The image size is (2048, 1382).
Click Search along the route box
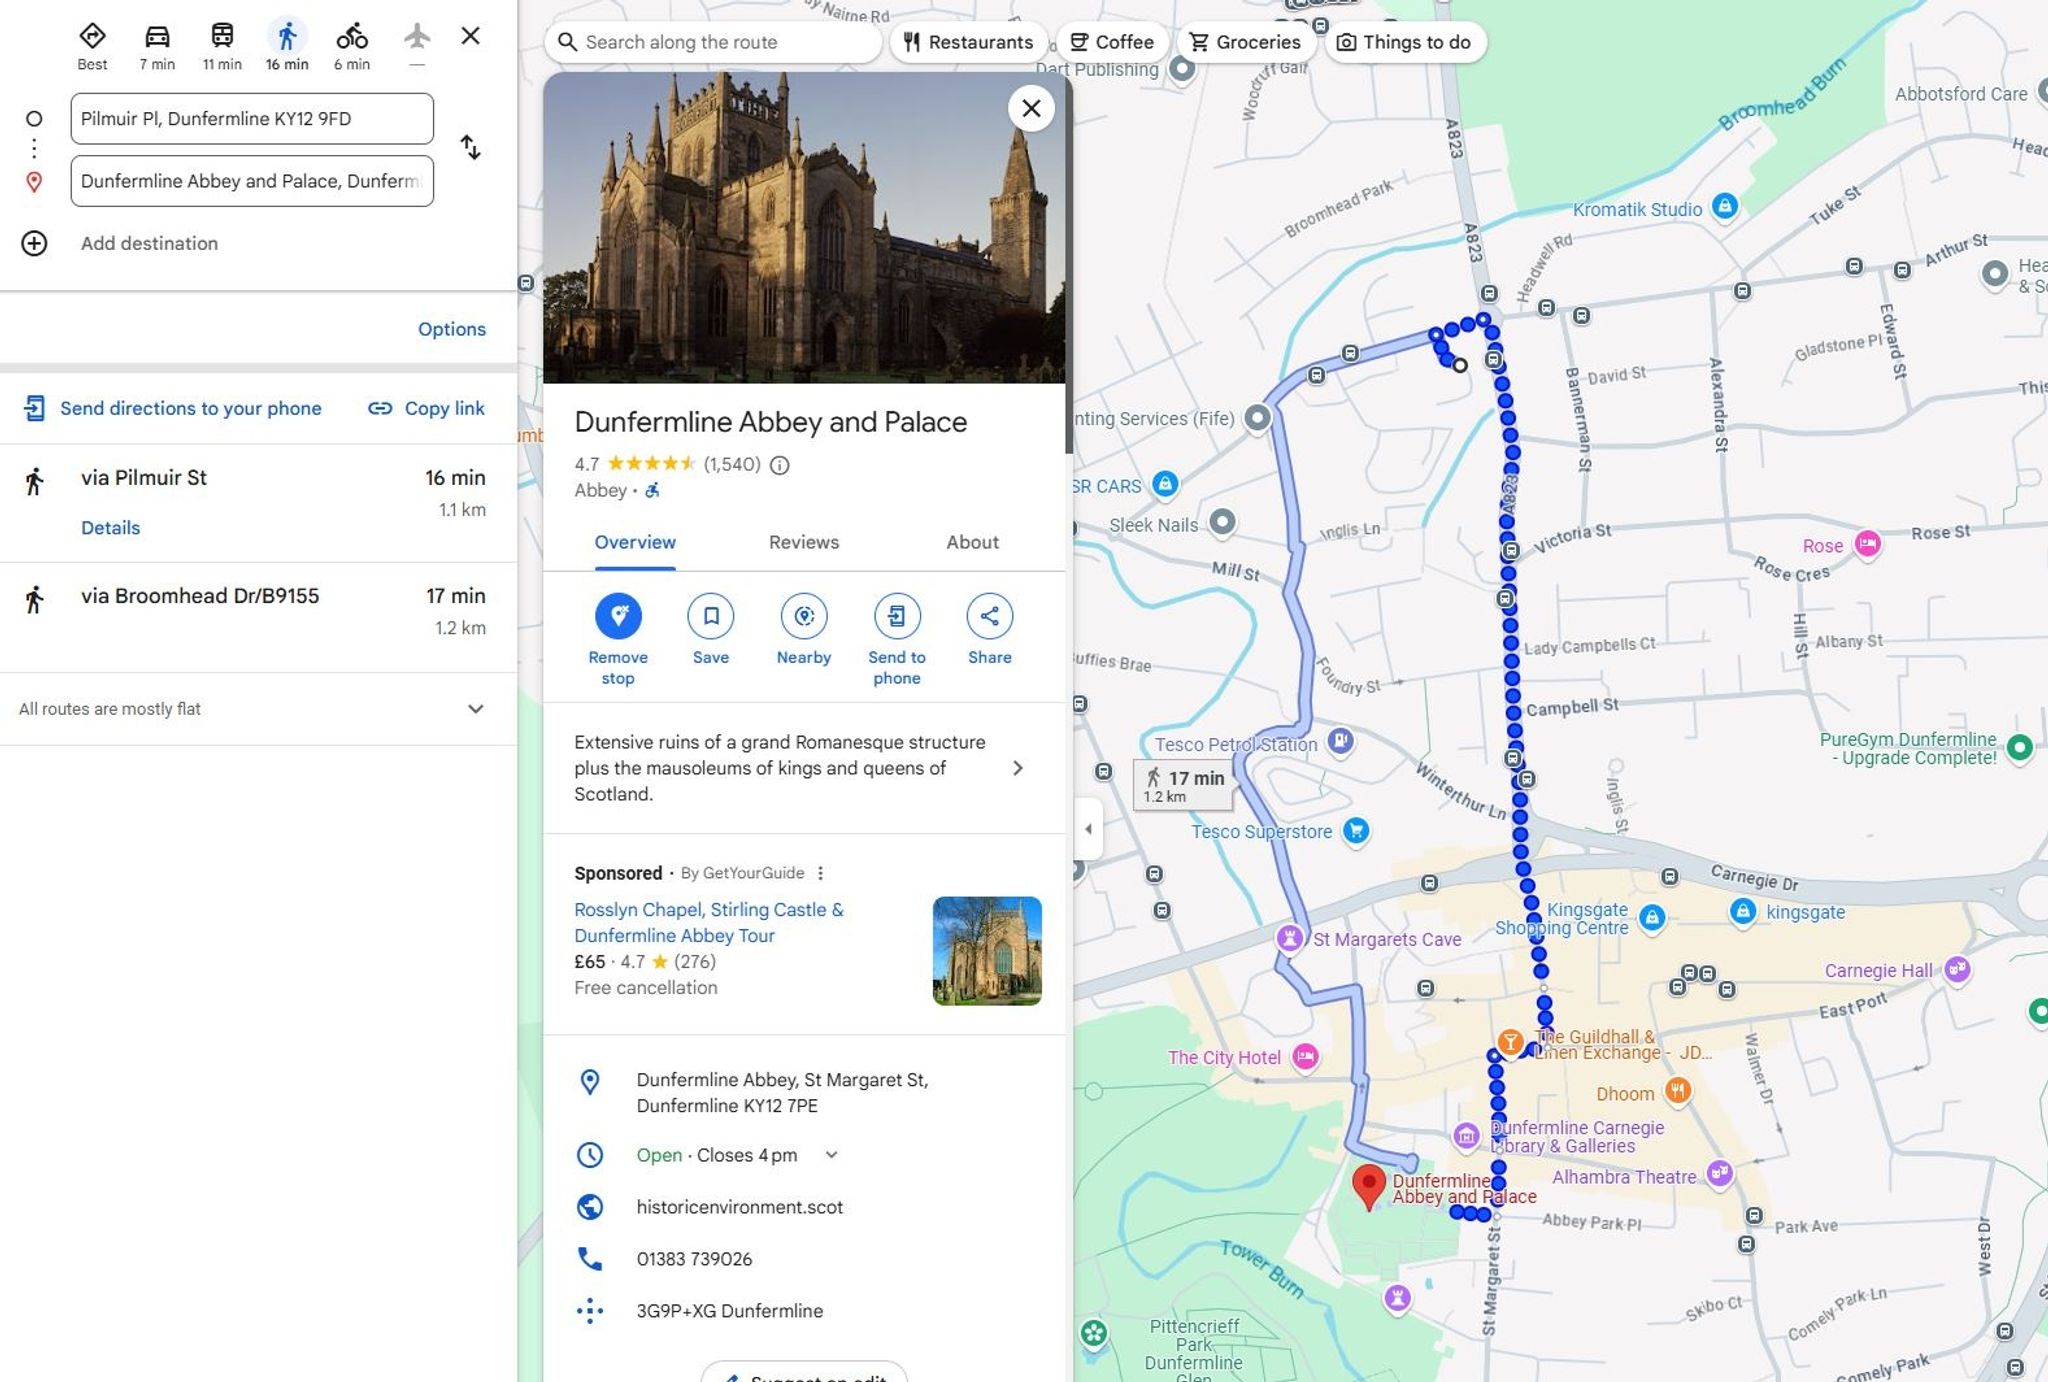pyautogui.click(x=714, y=42)
